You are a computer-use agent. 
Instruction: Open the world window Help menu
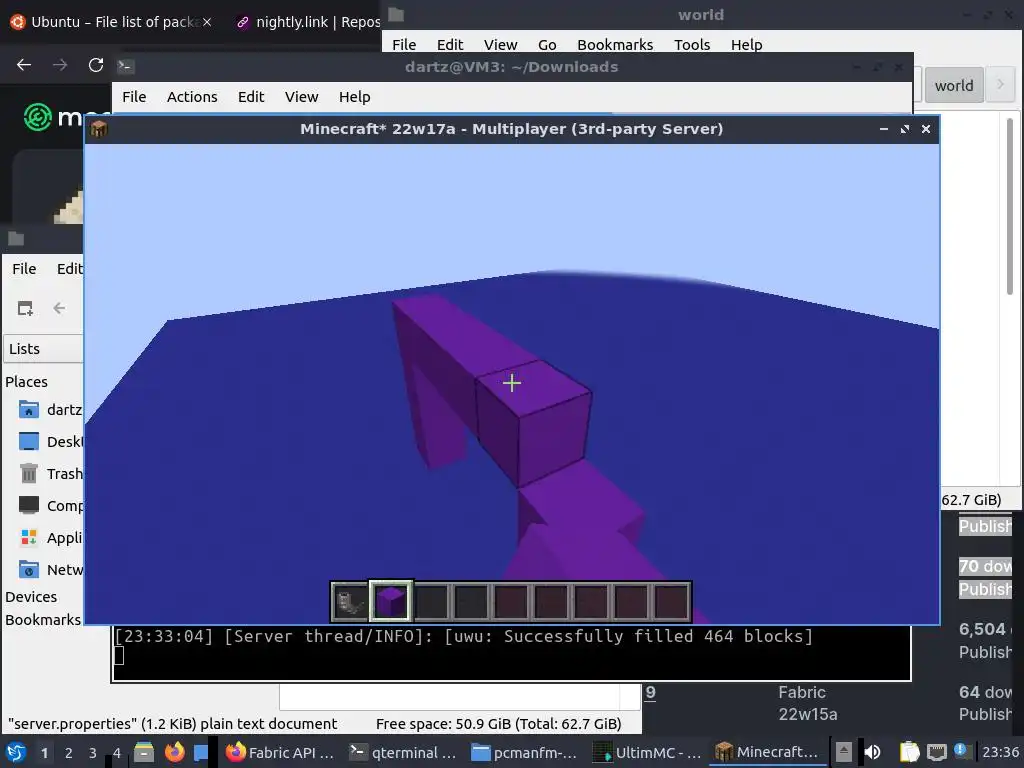click(746, 44)
